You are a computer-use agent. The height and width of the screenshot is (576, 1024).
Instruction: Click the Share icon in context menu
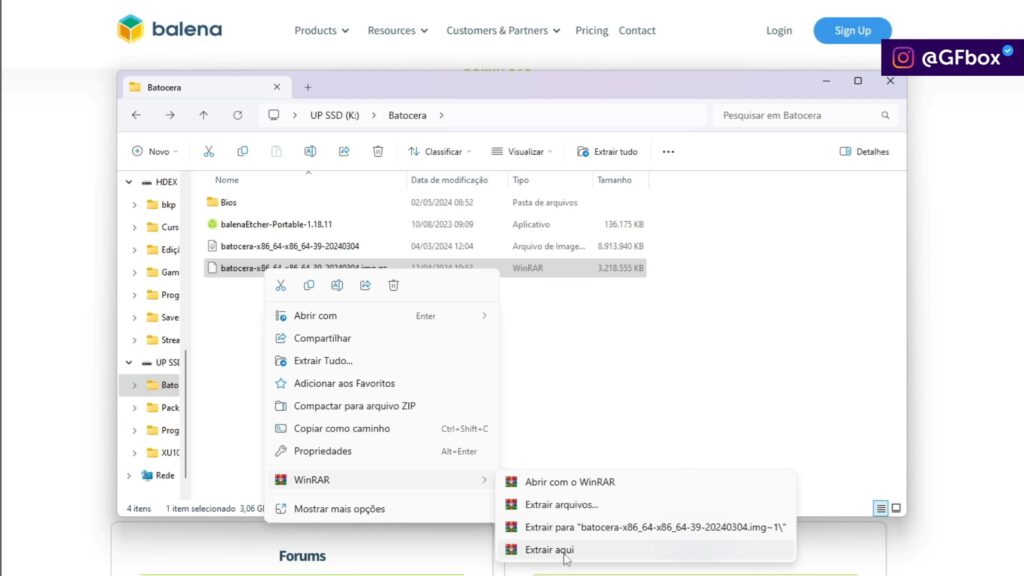[365, 285]
